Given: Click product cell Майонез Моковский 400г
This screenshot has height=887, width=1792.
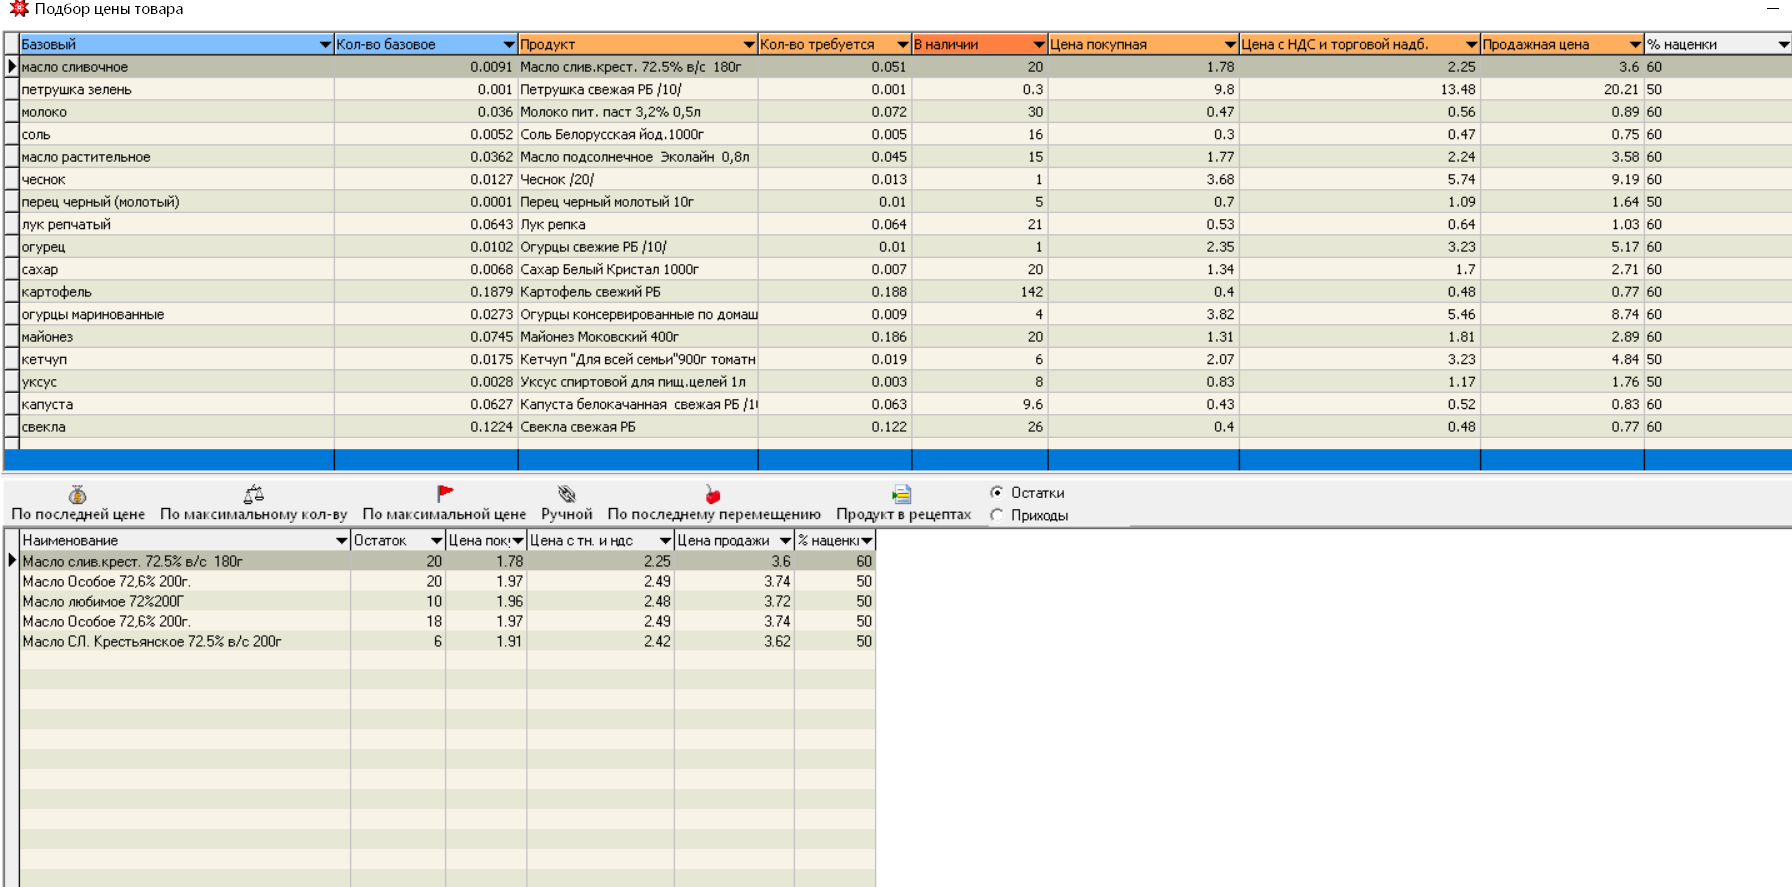Looking at the screenshot, I should 638,337.
